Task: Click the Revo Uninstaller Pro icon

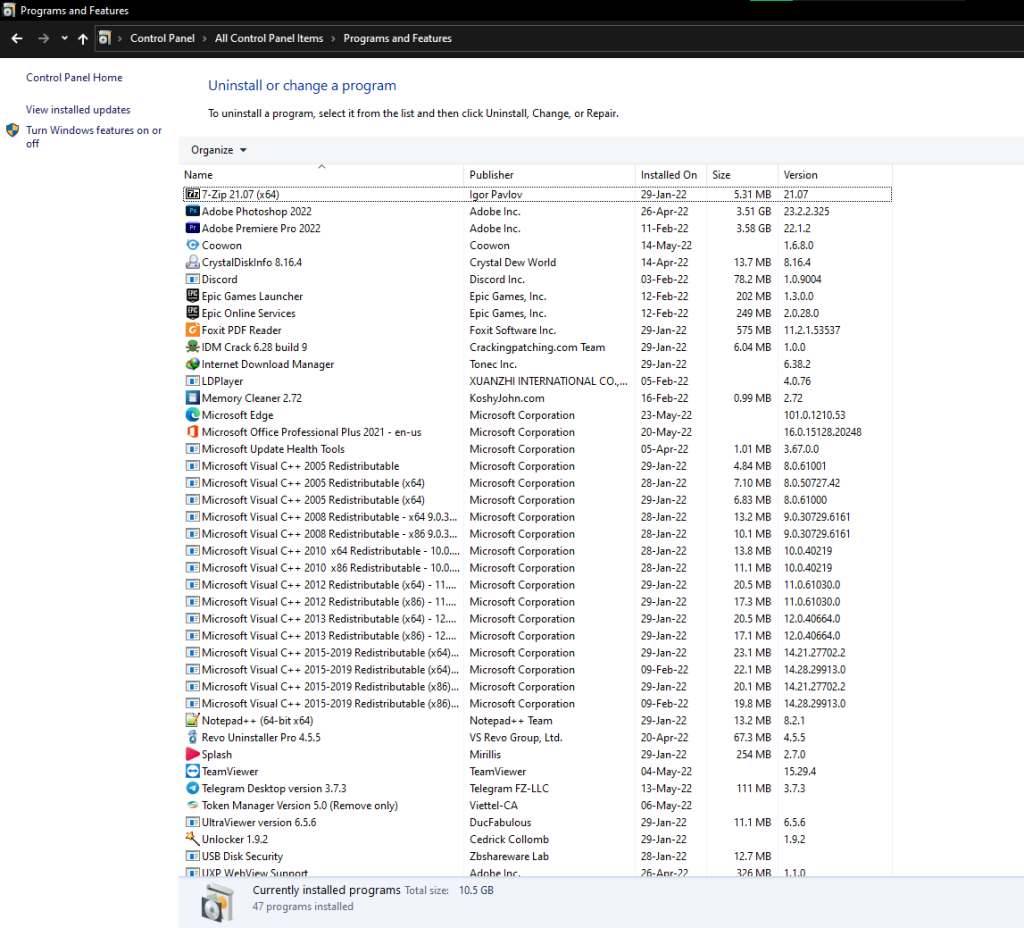Action: point(192,737)
